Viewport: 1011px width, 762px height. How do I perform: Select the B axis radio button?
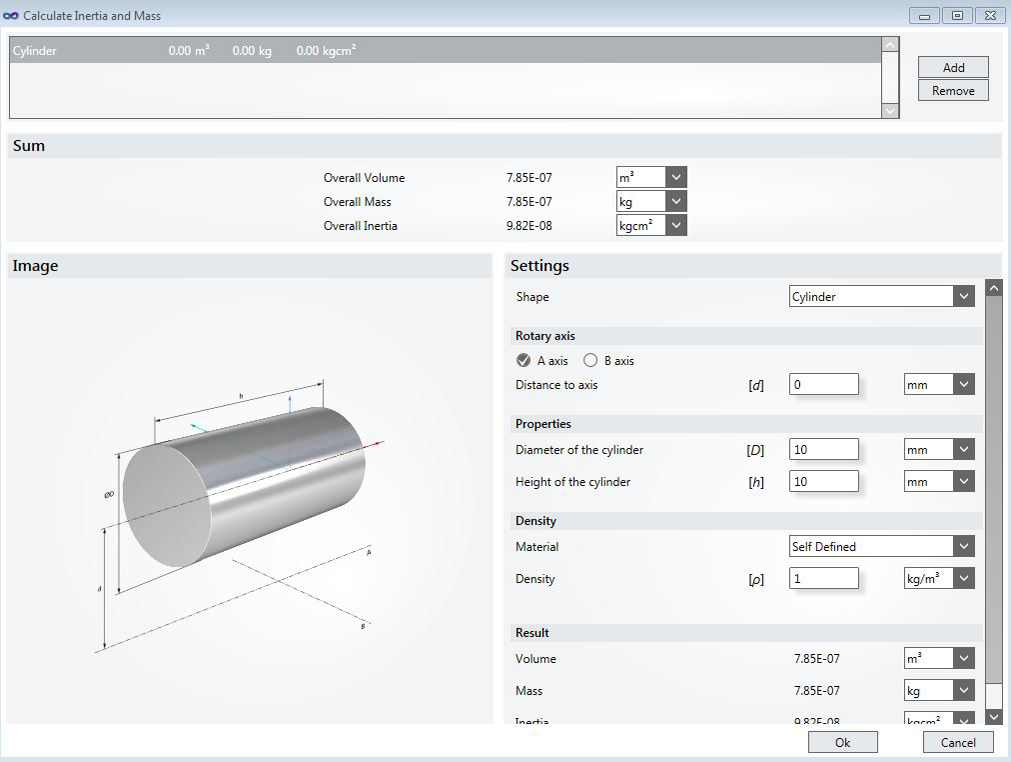[590, 360]
